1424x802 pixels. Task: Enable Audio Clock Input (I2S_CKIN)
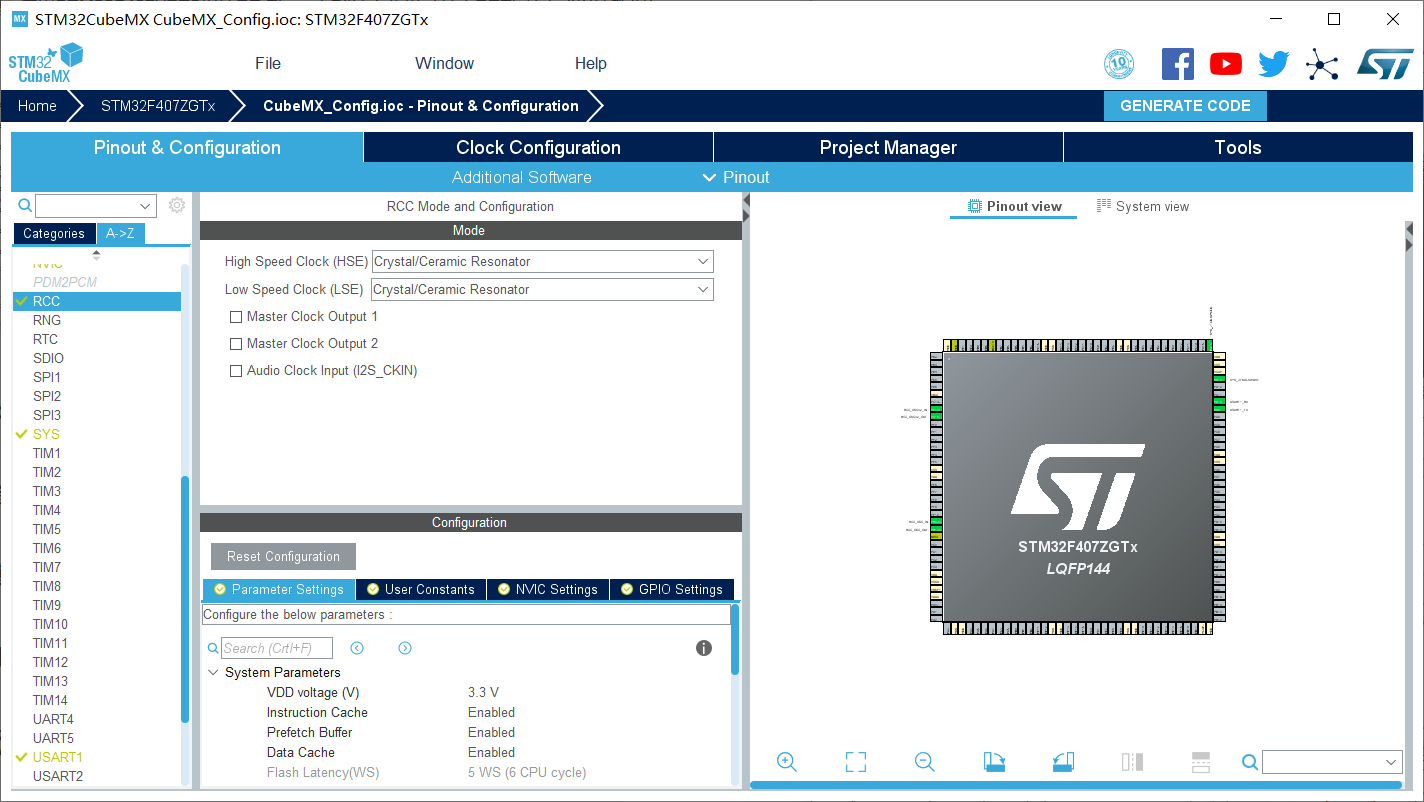(236, 370)
